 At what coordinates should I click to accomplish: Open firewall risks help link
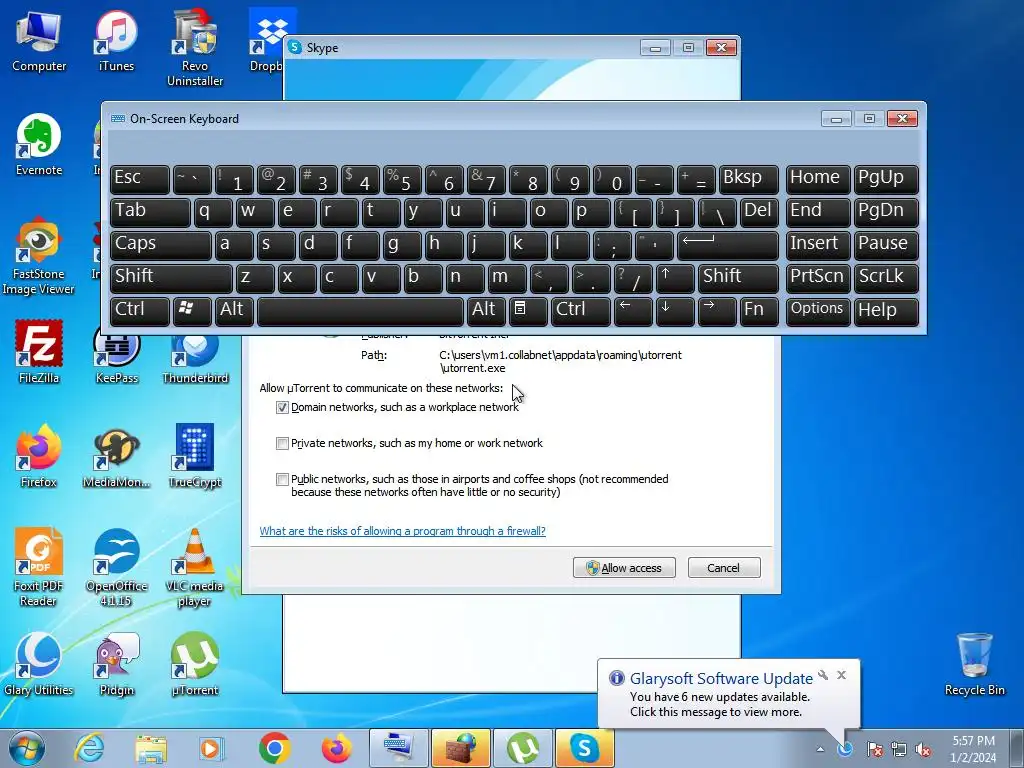point(402,531)
